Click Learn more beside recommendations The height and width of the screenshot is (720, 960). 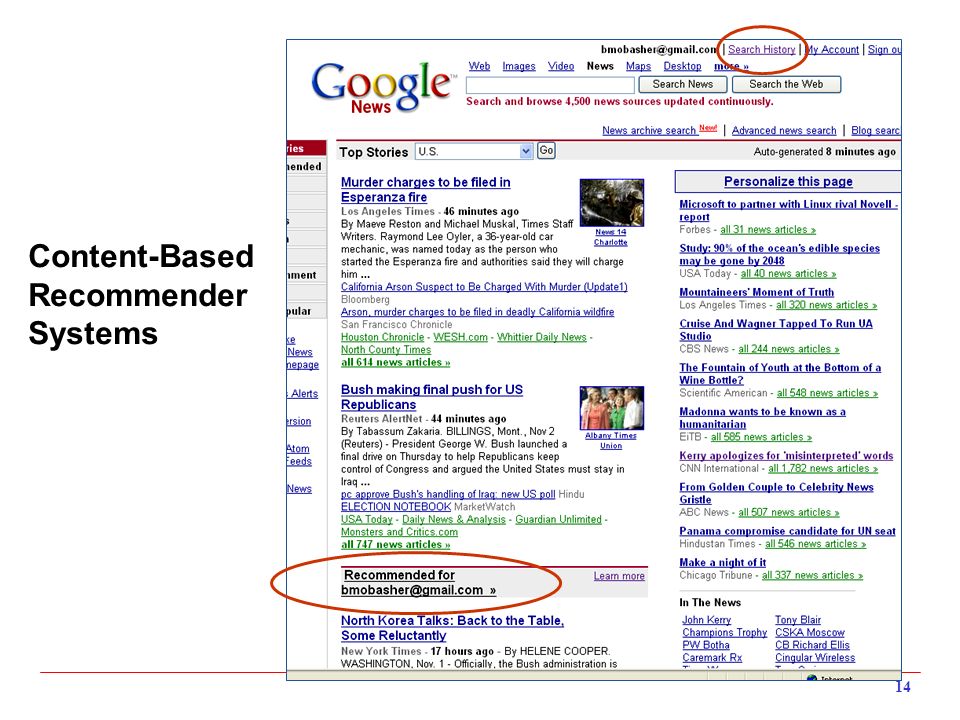pyautogui.click(x=619, y=576)
